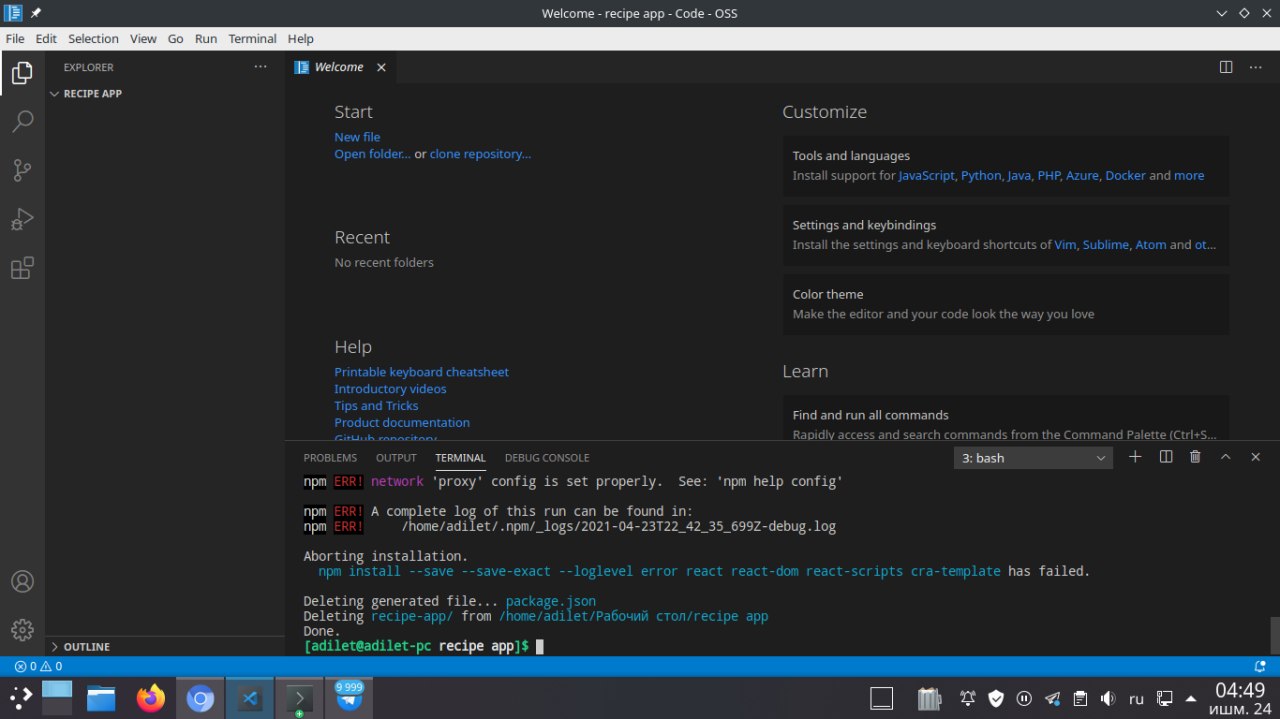
Task: Maximize the panel size with chevron up
Action: coord(1225,457)
